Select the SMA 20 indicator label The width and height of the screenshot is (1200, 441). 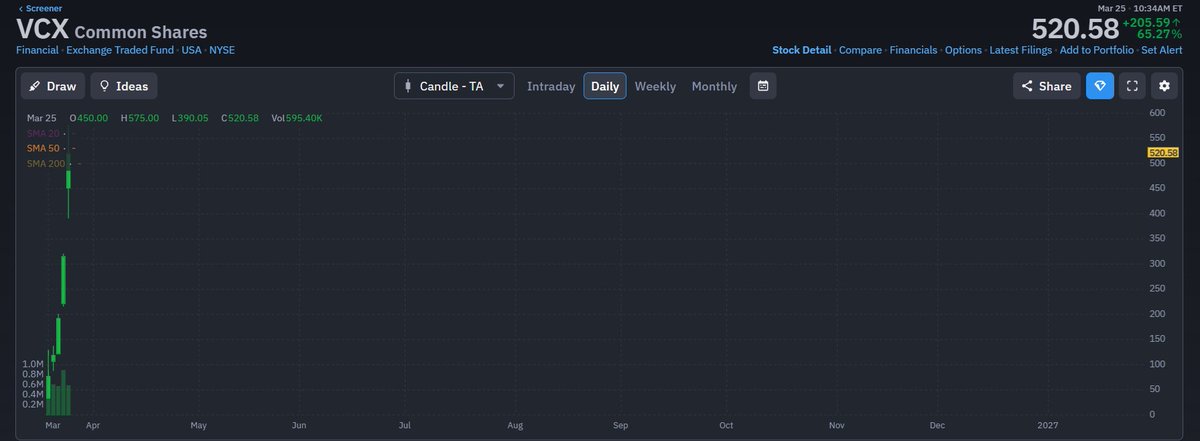point(44,133)
